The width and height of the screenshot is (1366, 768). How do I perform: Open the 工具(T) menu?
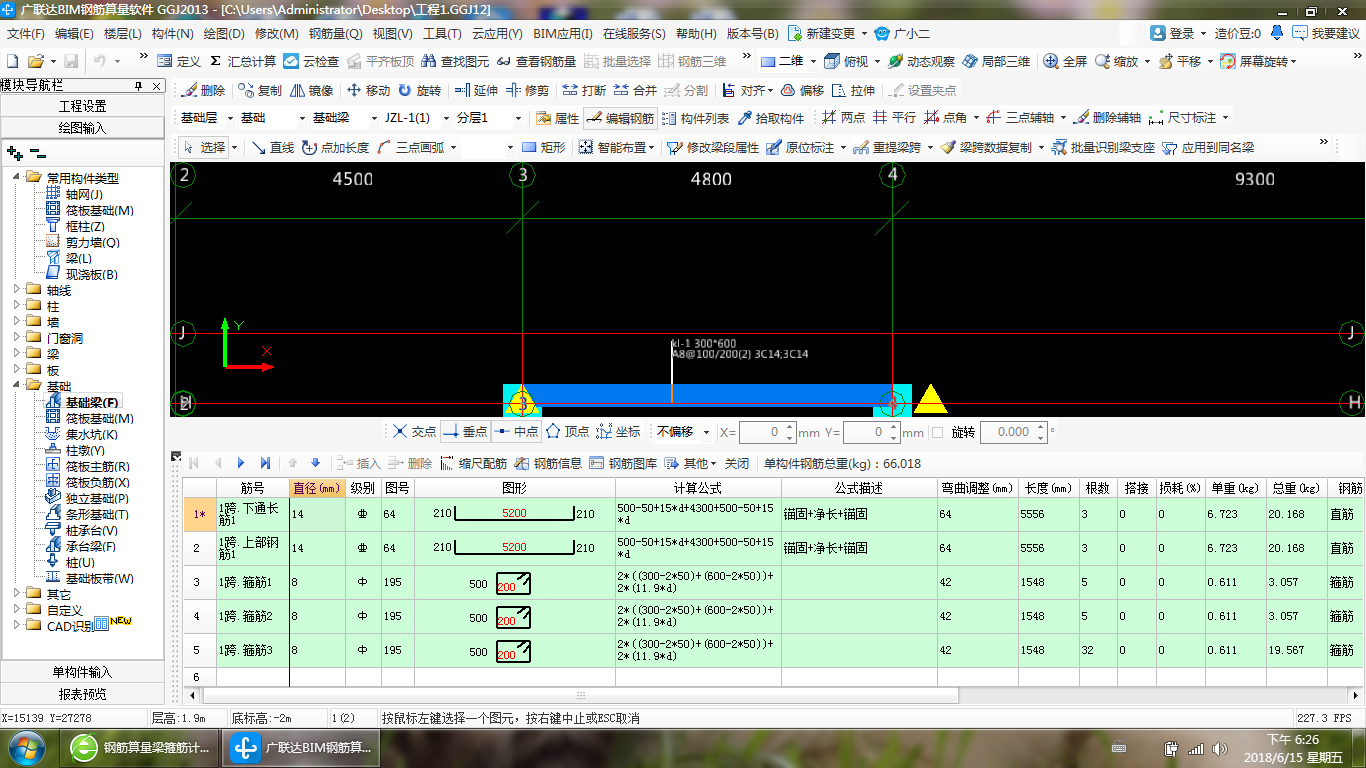point(442,33)
